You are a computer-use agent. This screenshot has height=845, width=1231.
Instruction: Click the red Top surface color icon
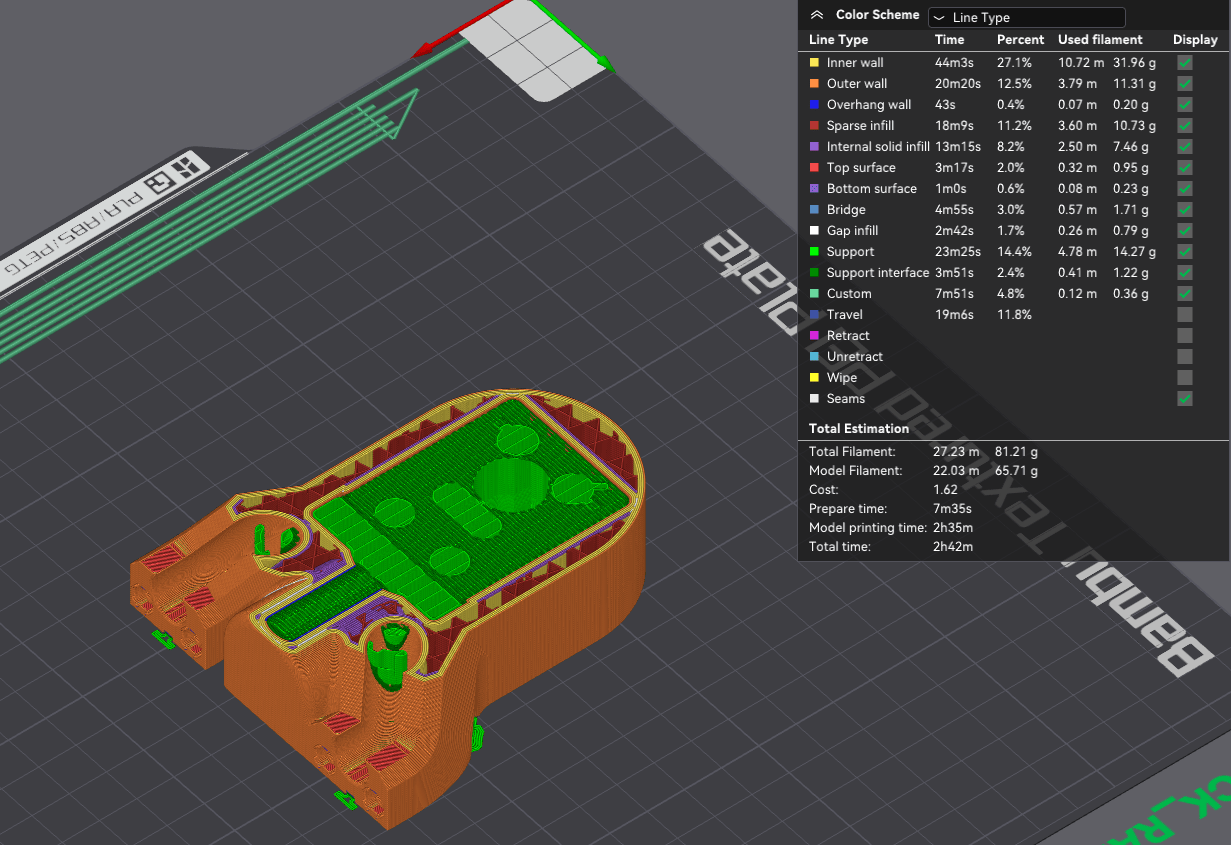[x=814, y=168]
